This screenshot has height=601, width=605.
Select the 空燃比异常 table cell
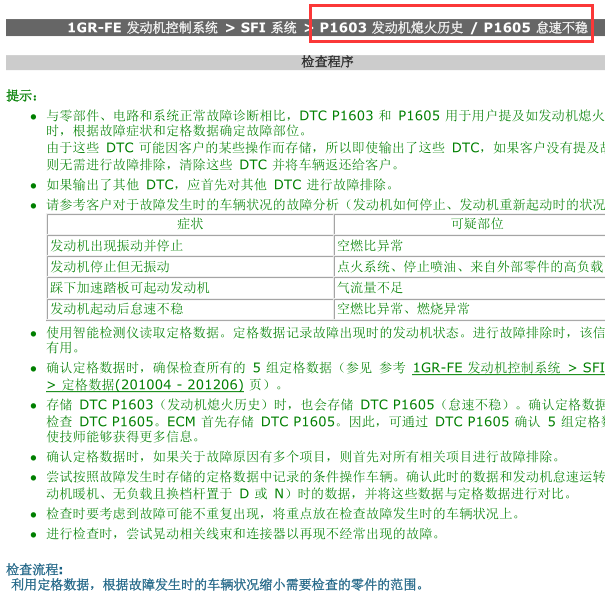coord(470,245)
